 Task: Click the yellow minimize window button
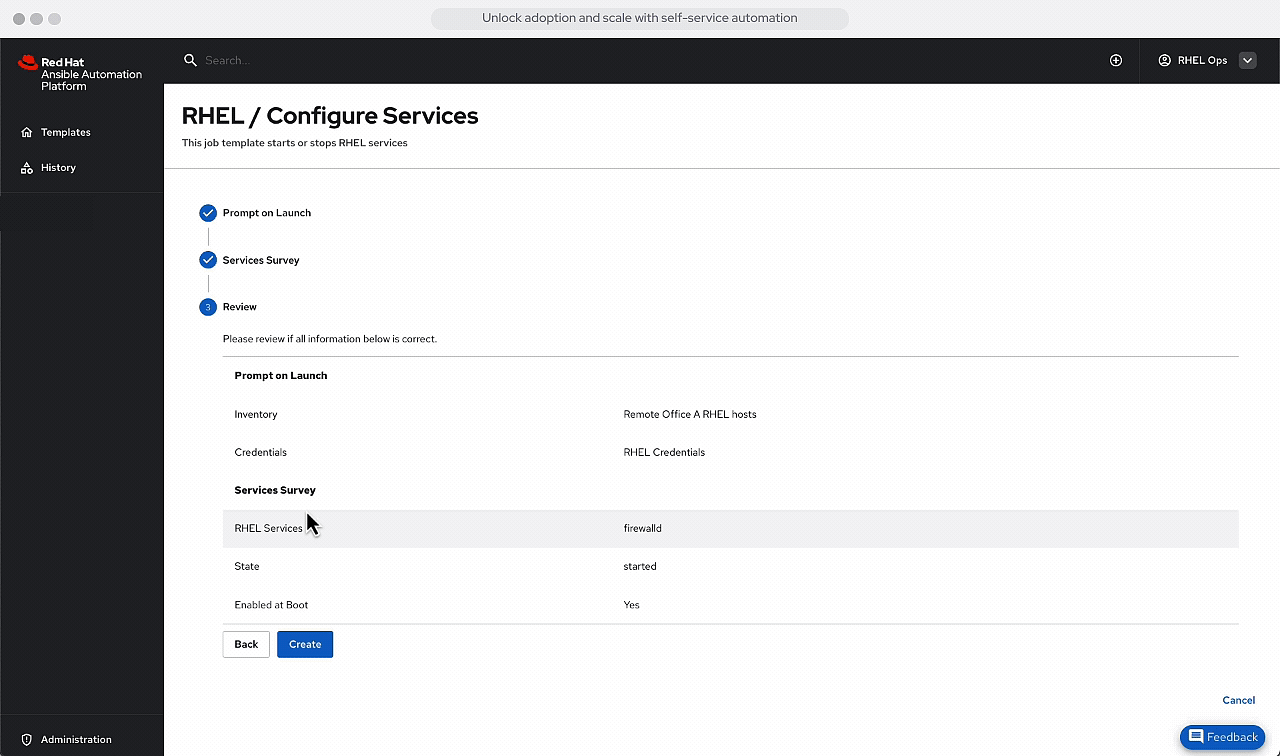37,19
